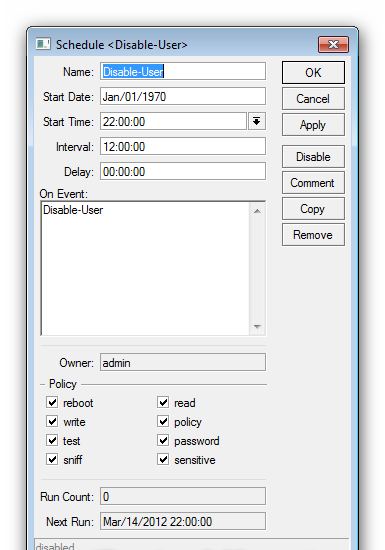385x550 pixels.
Task: Focus the On Event text area
Action: tap(145, 268)
